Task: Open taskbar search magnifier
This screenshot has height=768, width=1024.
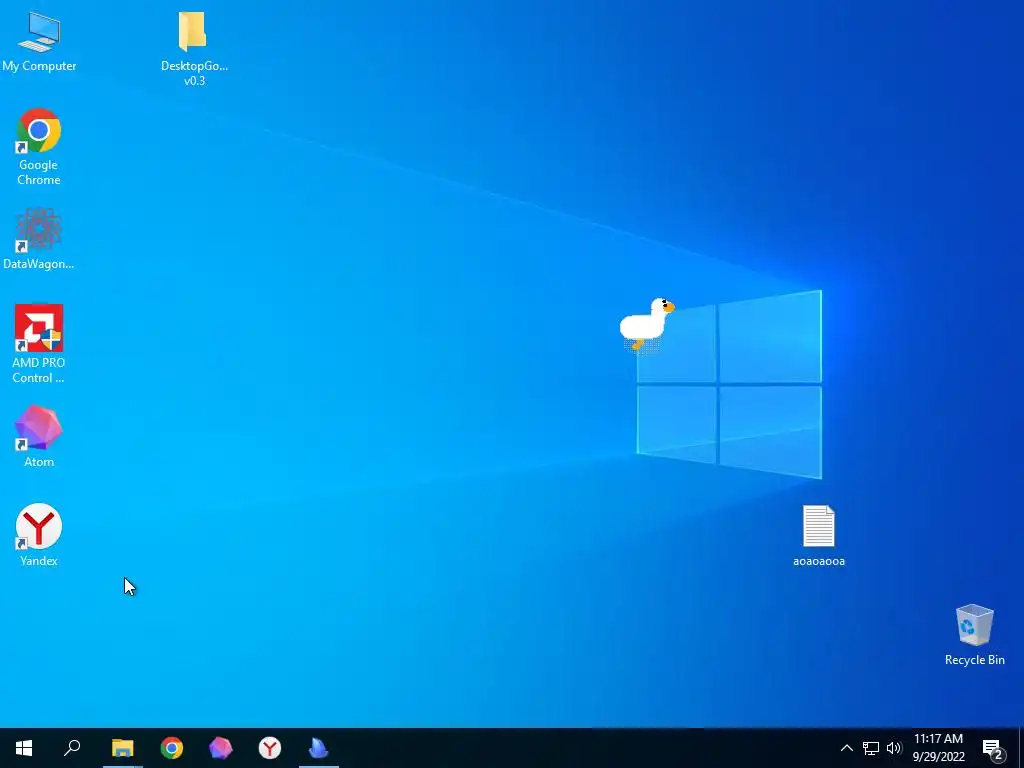Action: (72, 748)
